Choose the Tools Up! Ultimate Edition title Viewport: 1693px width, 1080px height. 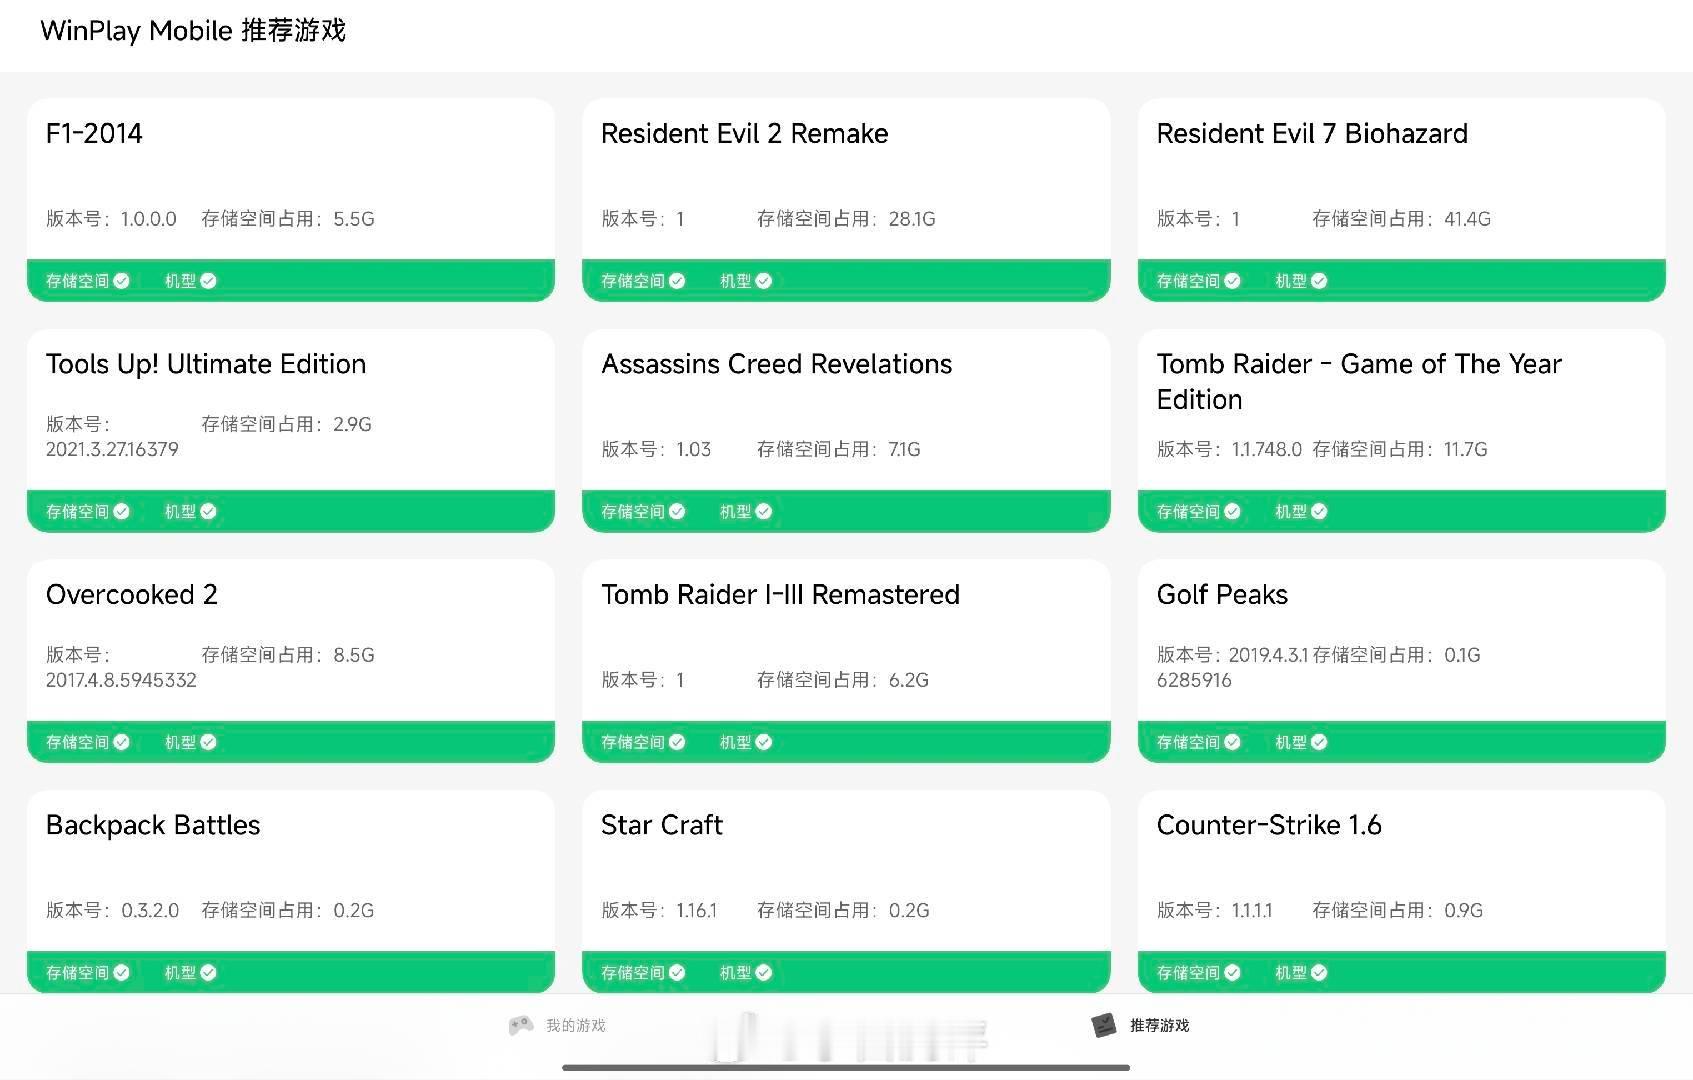click(x=206, y=364)
